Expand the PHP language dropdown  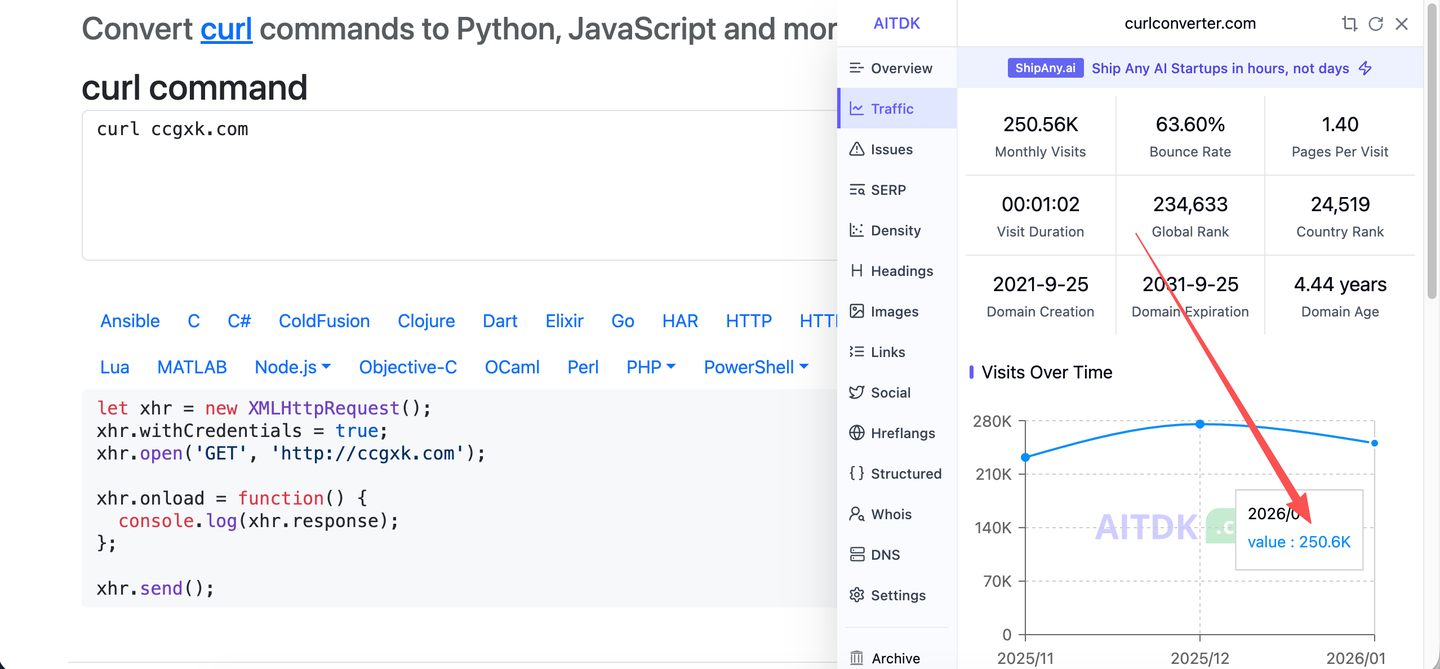point(650,367)
